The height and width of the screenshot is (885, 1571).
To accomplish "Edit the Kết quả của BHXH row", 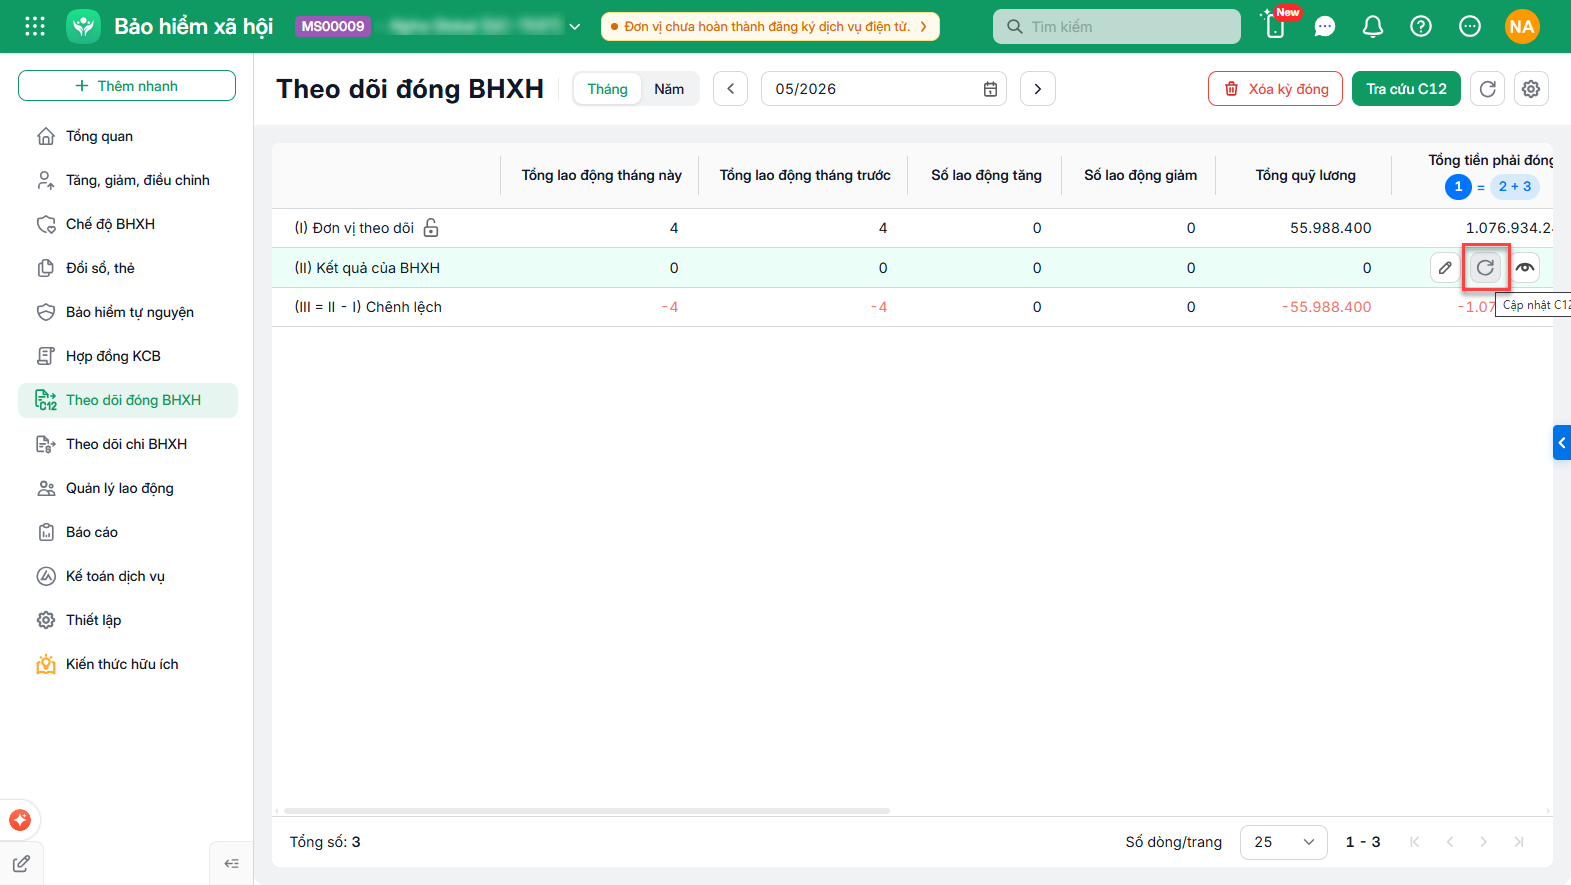I will pos(1445,268).
